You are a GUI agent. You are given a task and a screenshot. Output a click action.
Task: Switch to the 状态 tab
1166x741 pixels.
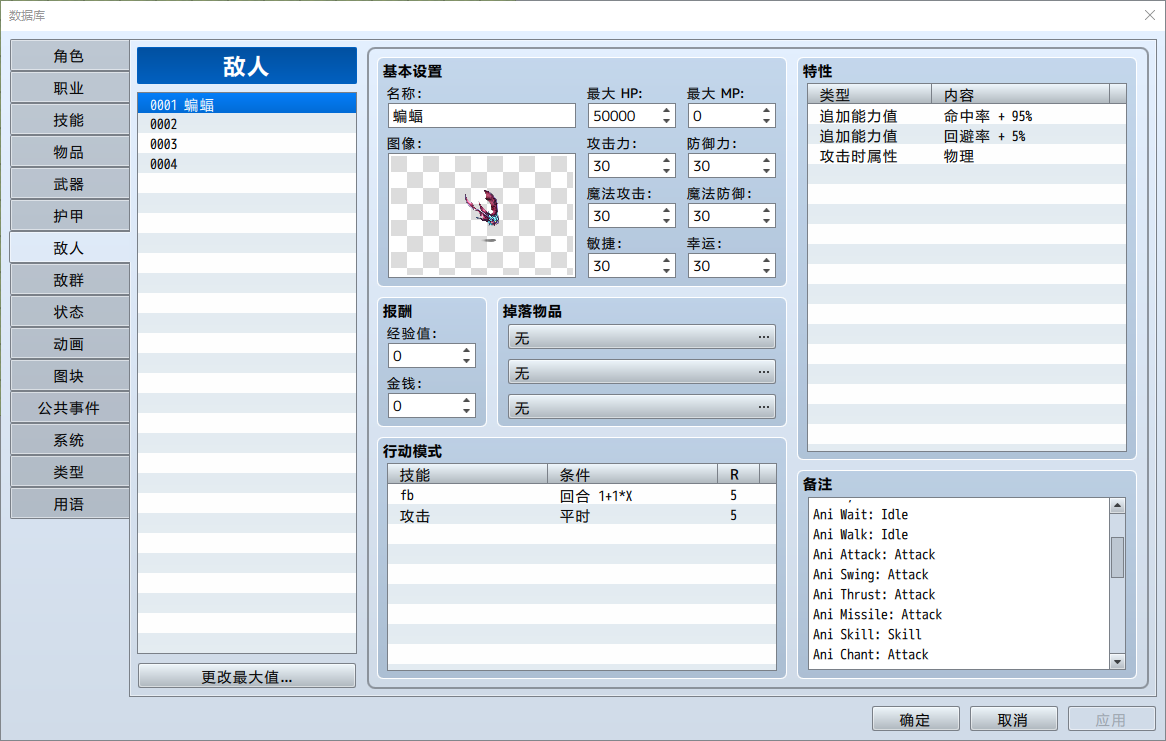69,312
